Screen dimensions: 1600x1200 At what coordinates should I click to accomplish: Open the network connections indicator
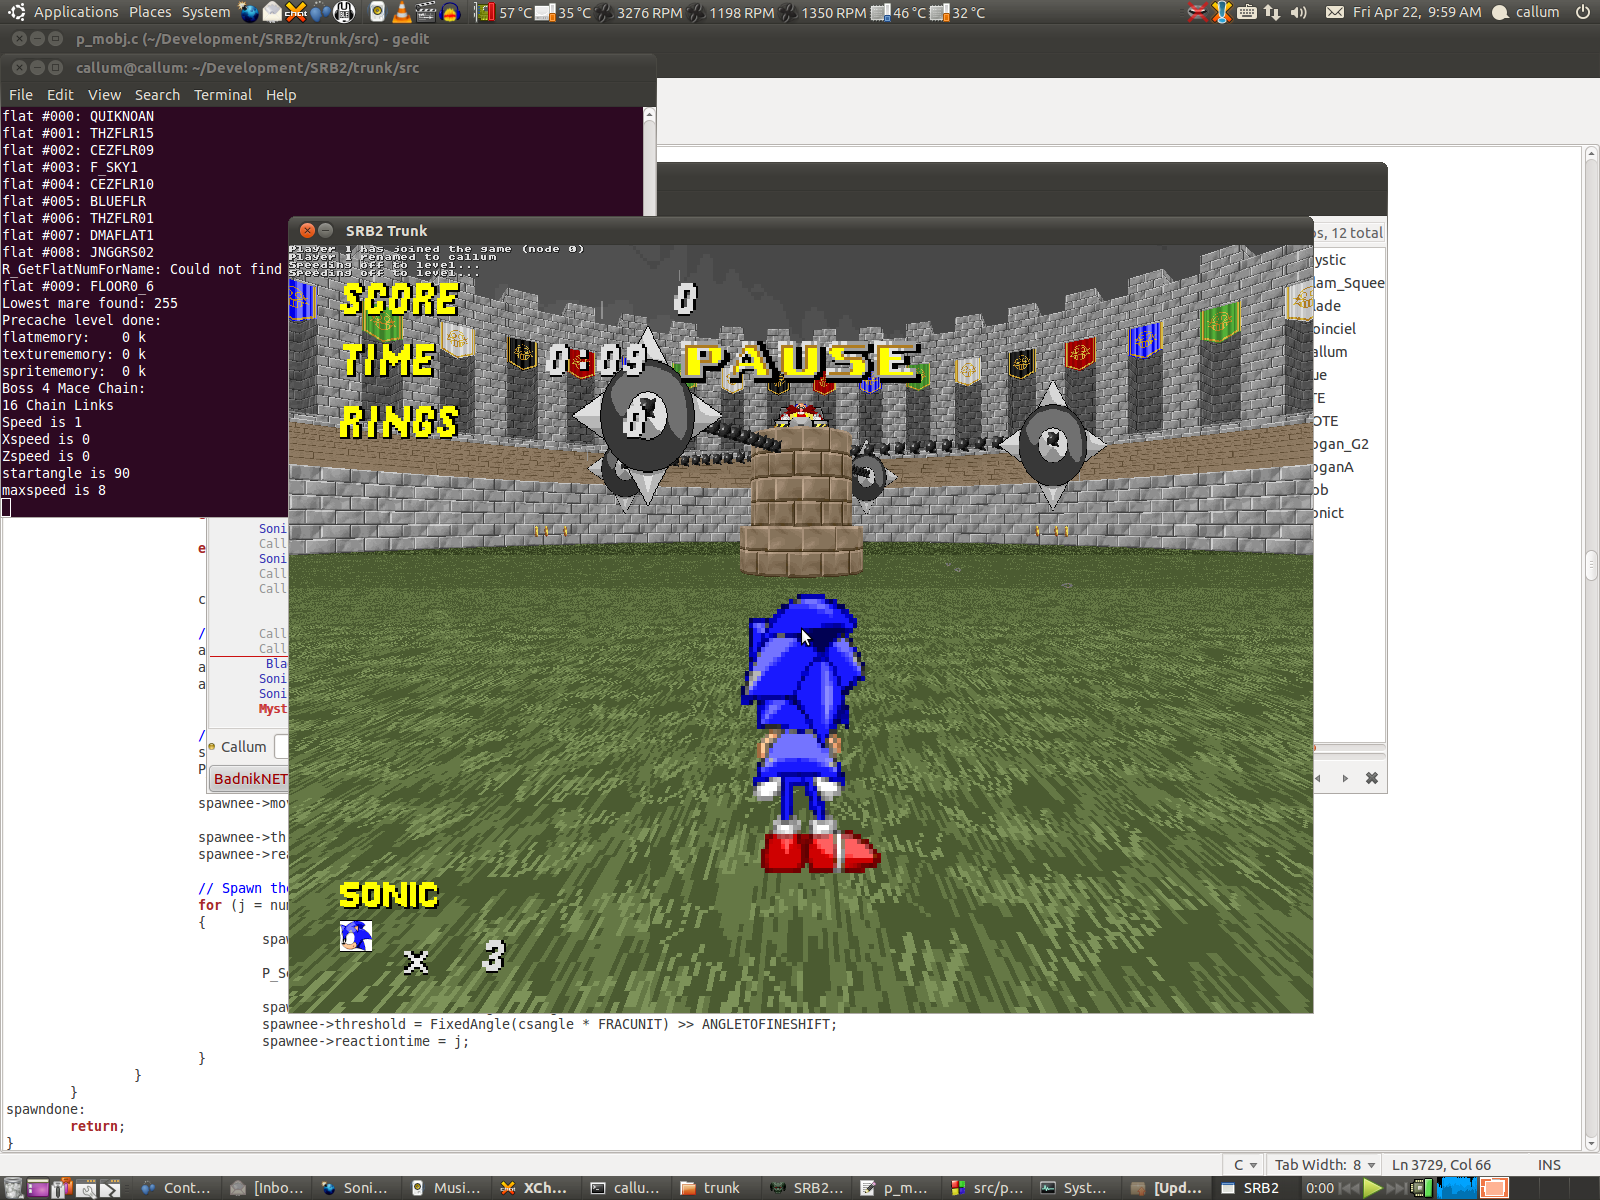tap(1272, 12)
